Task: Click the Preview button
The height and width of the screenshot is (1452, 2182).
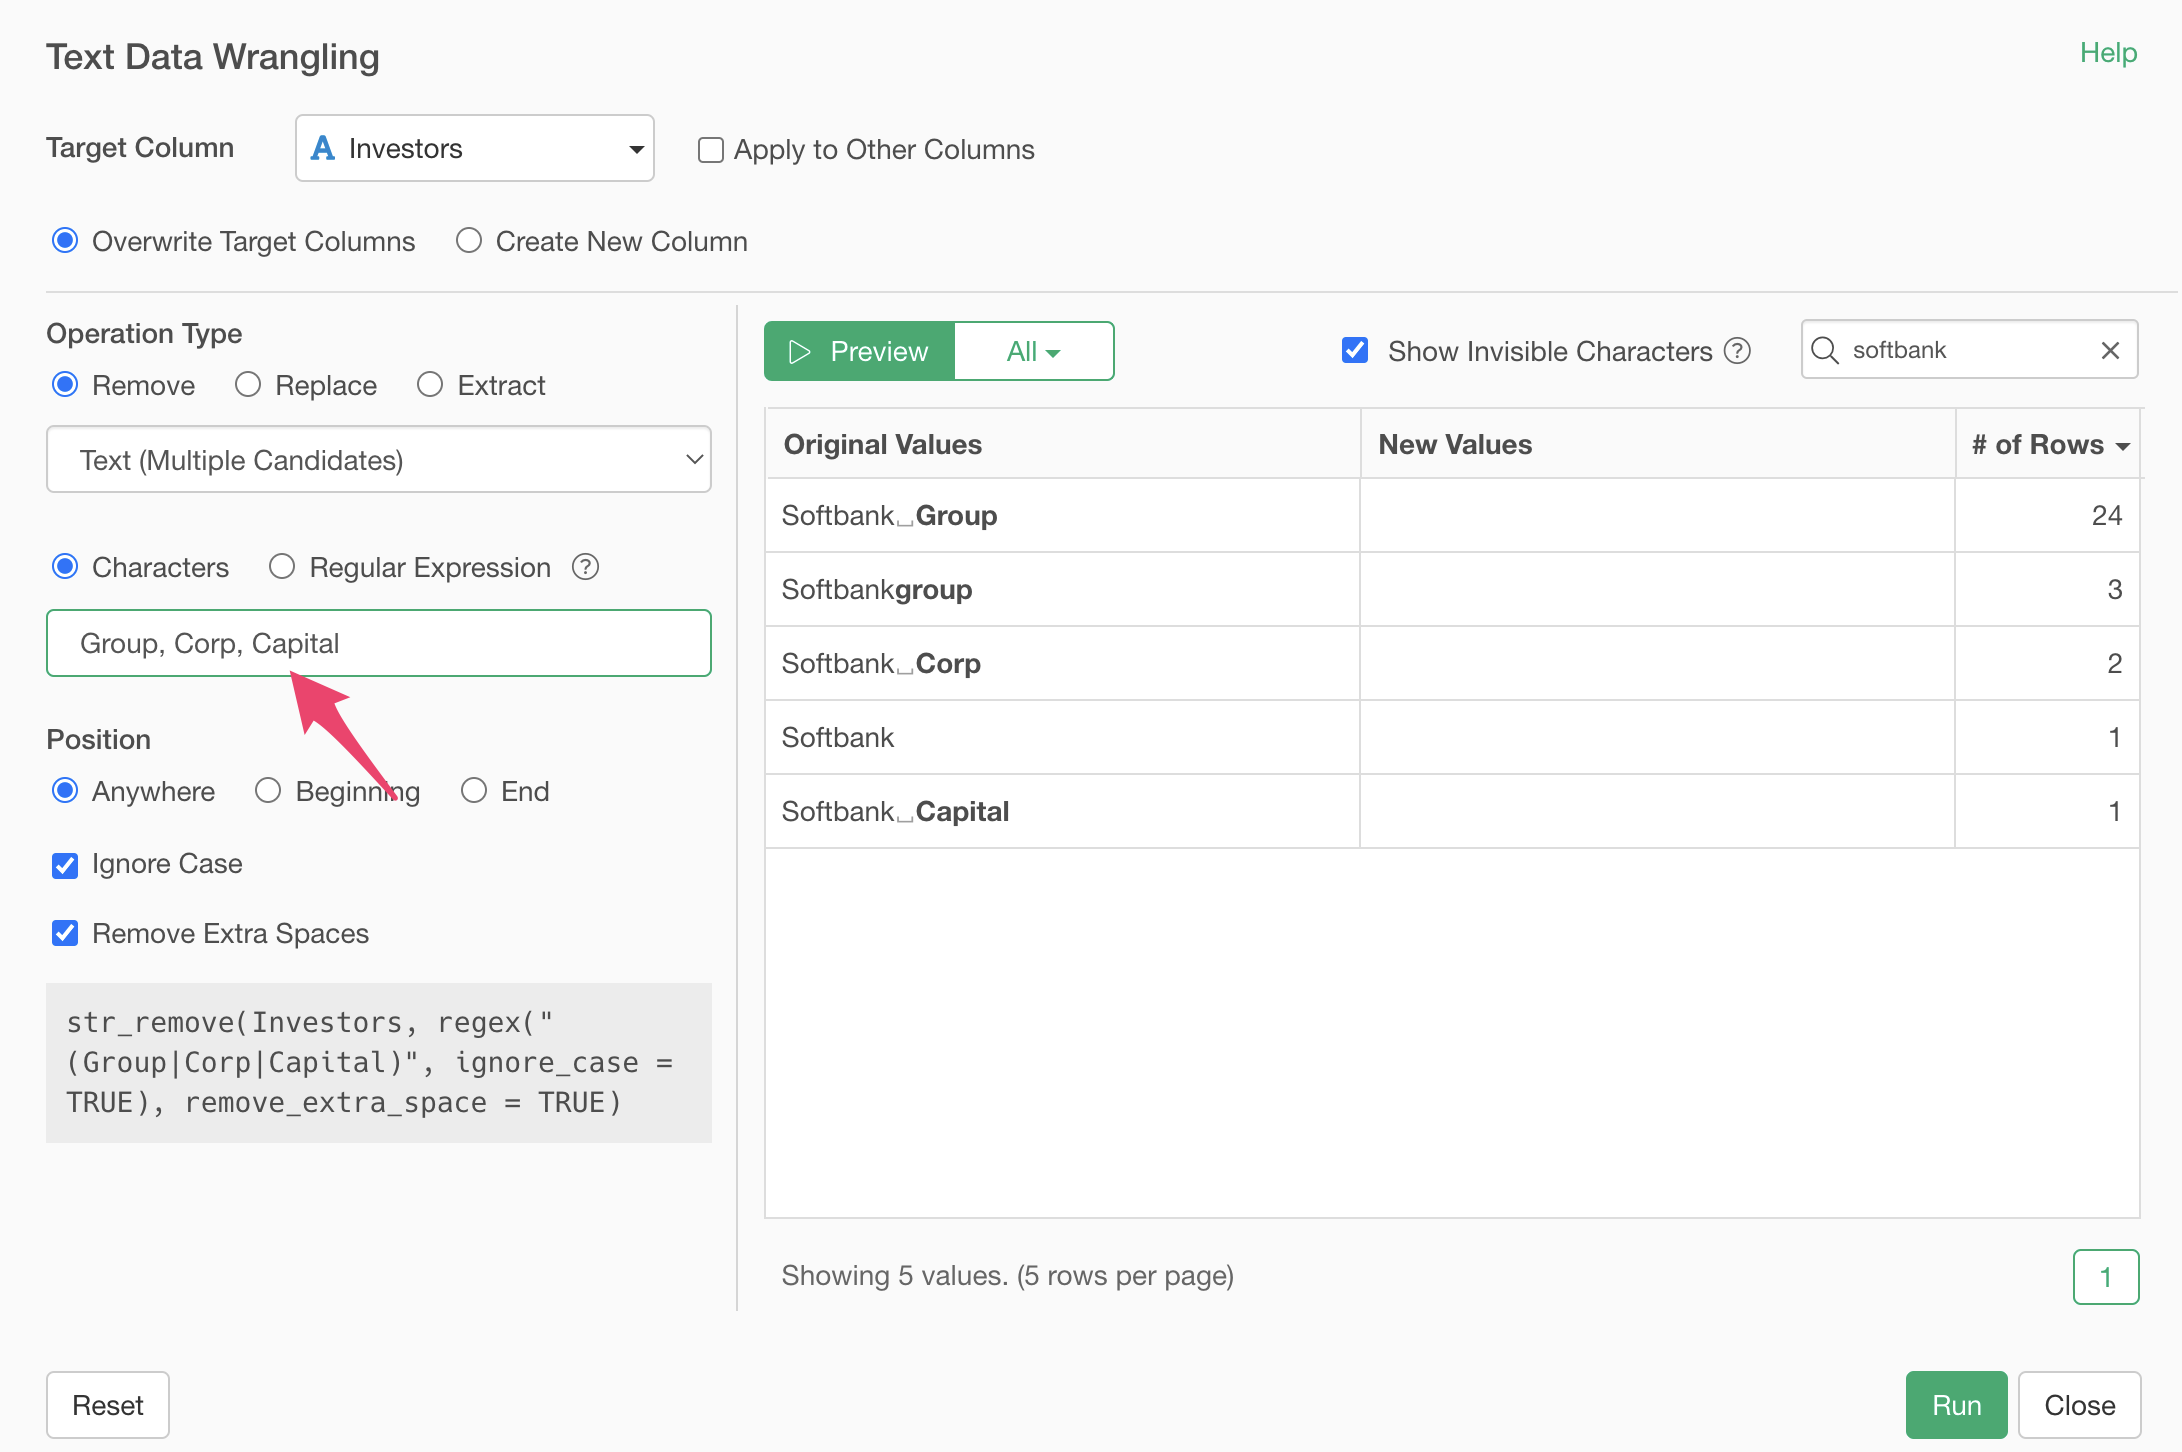Action: [x=859, y=351]
